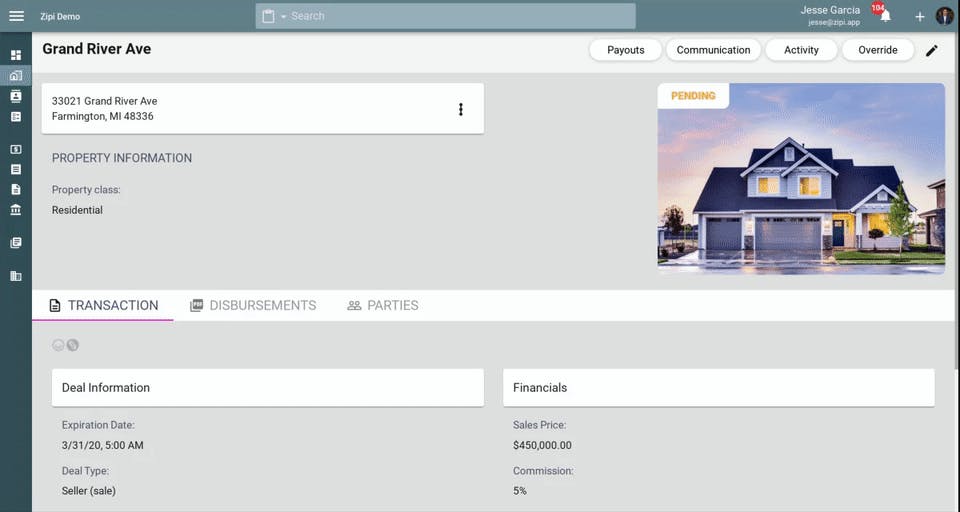The image size is (960, 512).
Task: Expand the search type dropdown arrow
Action: click(x=283, y=17)
